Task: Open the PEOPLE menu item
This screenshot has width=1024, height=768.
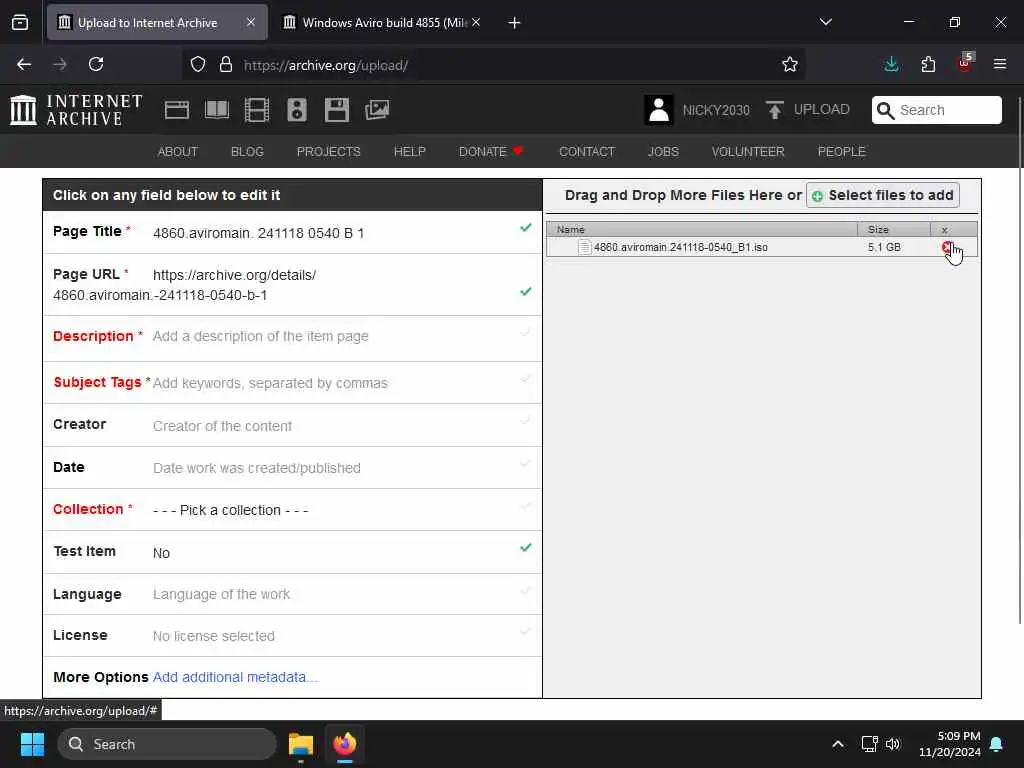Action: click(842, 152)
